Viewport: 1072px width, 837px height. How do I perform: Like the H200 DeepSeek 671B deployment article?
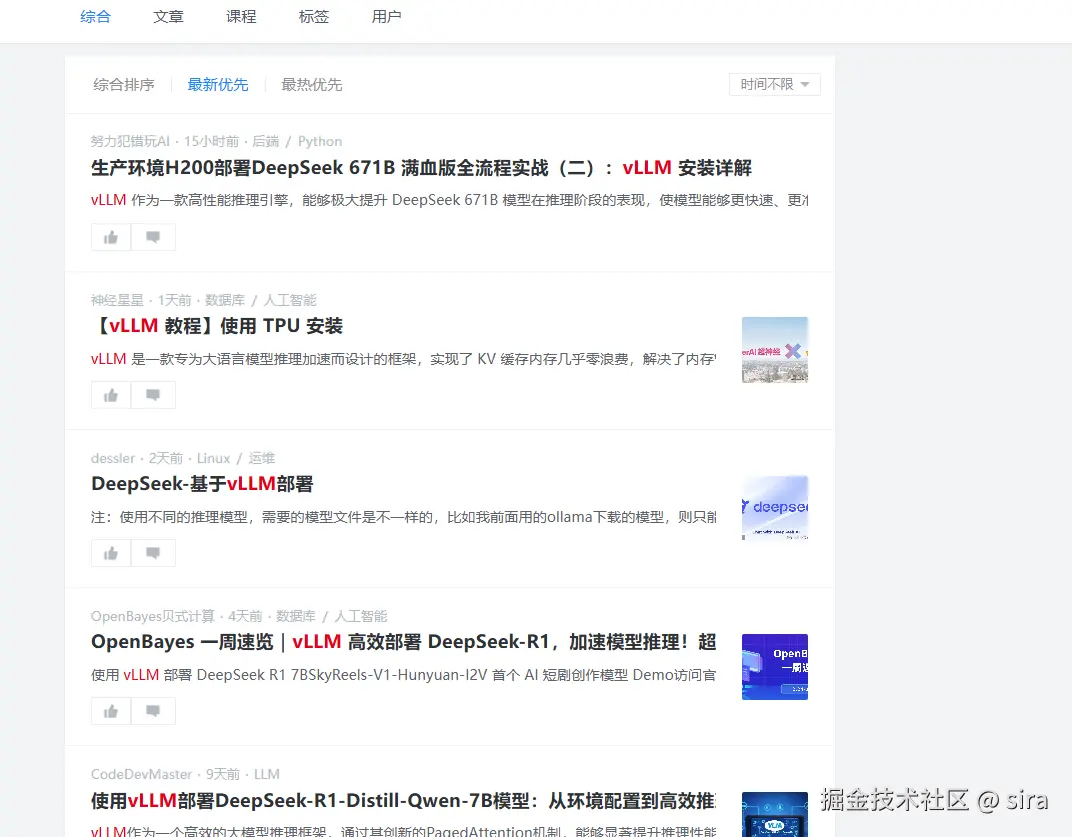(110, 237)
